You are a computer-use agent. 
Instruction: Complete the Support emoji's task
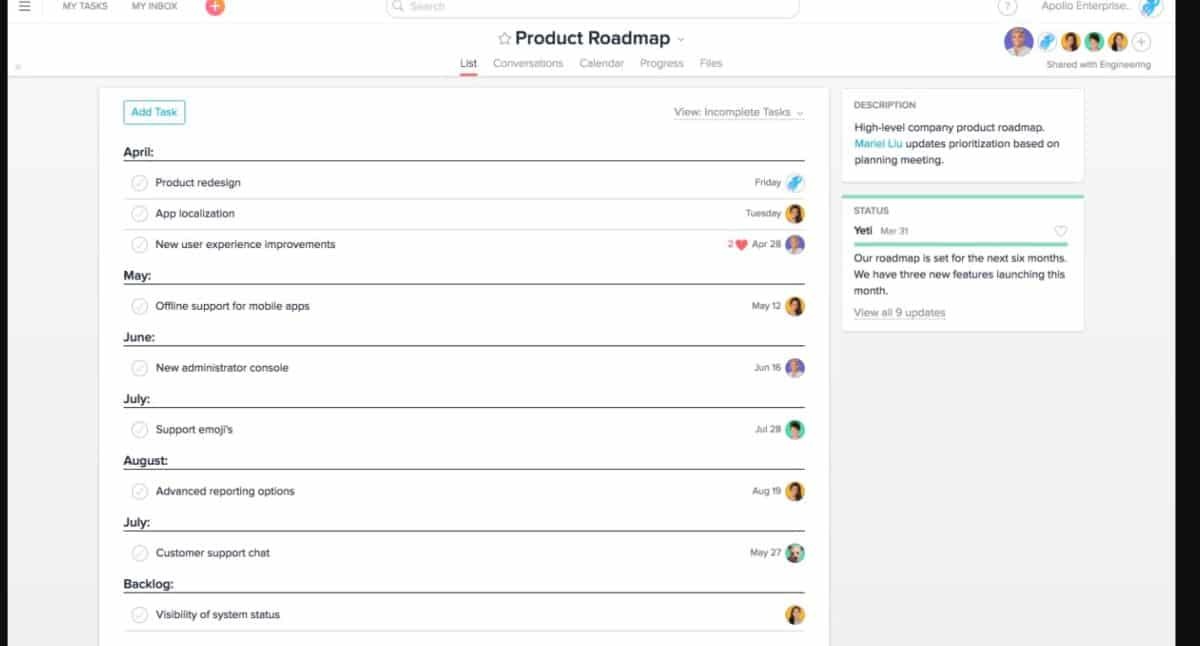pos(140,430)
